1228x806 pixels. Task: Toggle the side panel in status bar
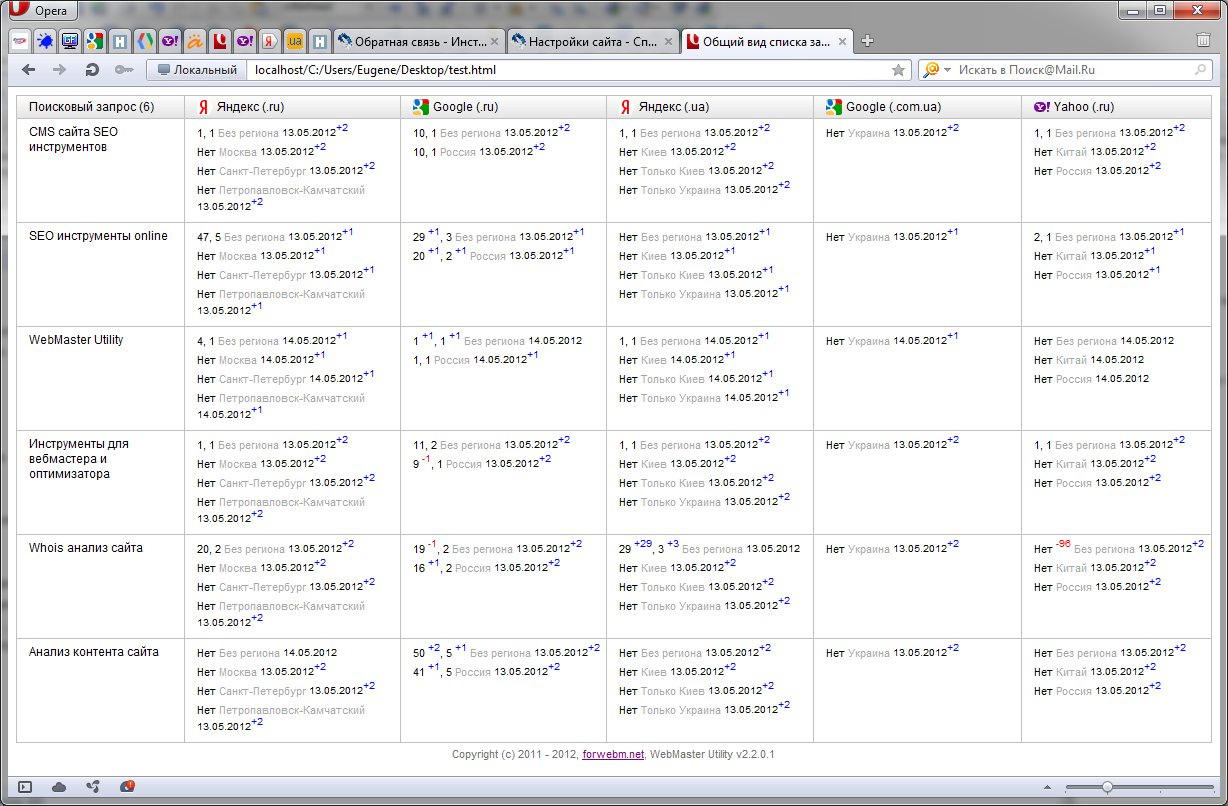tap(25, 787)
